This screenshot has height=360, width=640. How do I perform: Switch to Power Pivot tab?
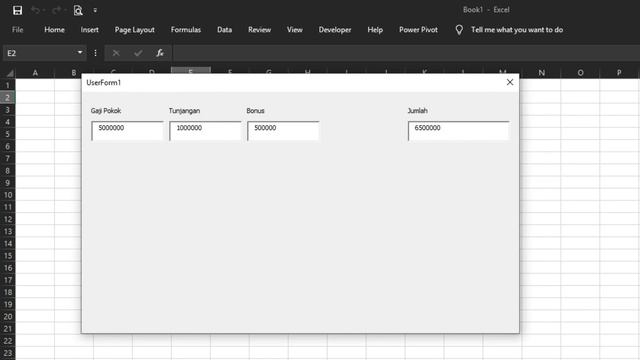pos(418,30)
